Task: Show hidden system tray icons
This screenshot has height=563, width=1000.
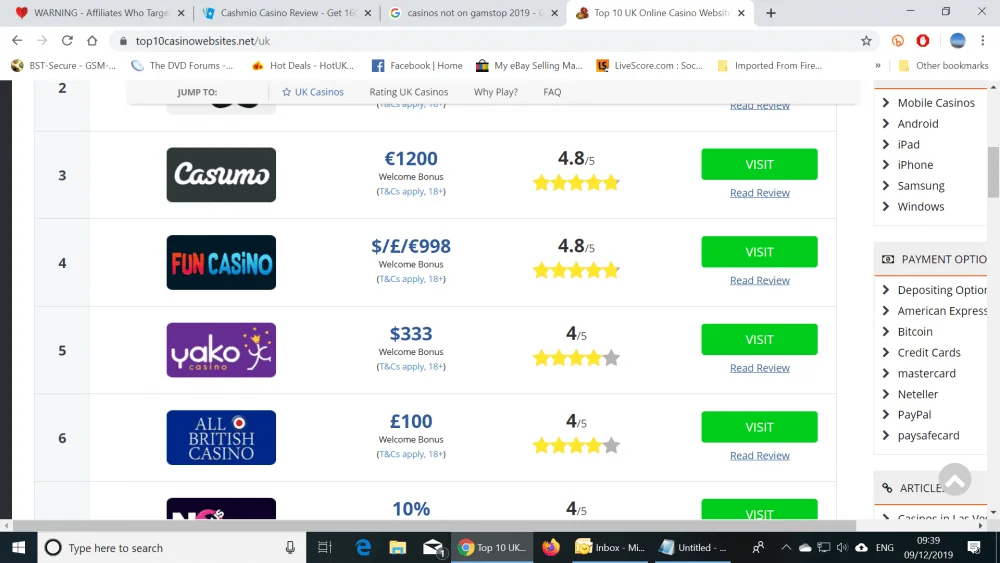Action: 786,548
